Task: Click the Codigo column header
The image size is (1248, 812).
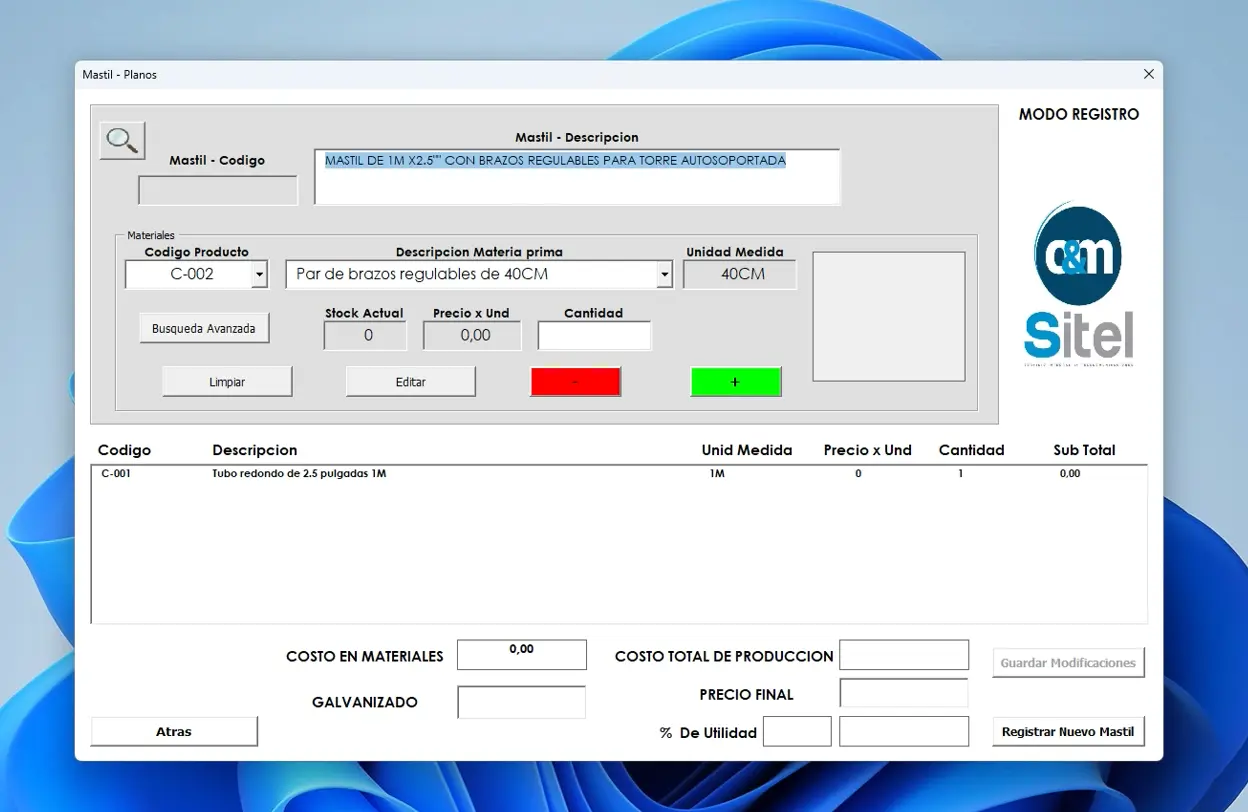Action: [x=124, y=450]
